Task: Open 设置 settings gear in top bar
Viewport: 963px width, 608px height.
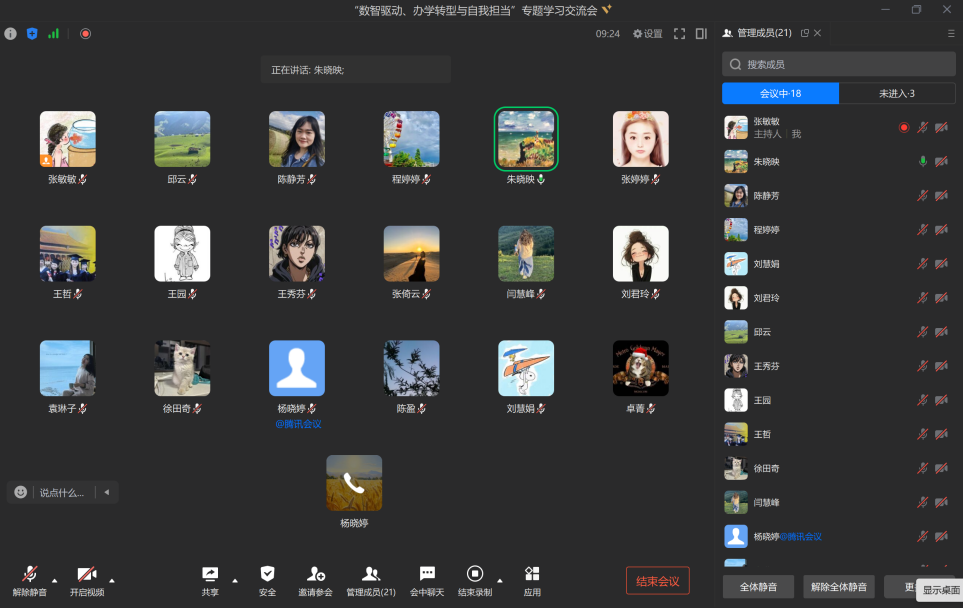Action: (647, 33)
